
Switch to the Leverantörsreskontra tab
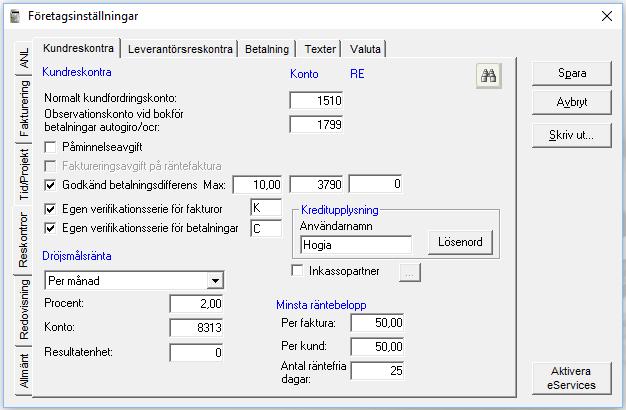180,49
